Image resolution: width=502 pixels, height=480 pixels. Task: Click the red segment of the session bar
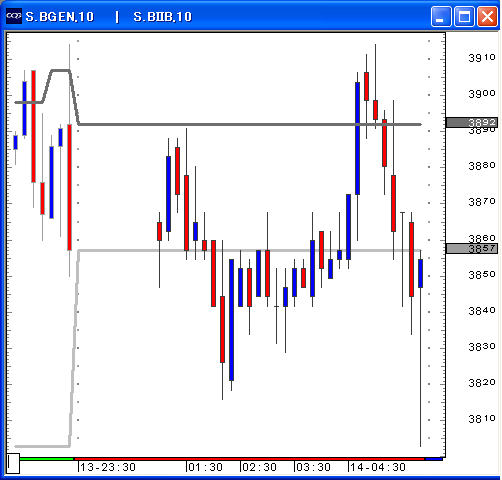coord(249,459)
